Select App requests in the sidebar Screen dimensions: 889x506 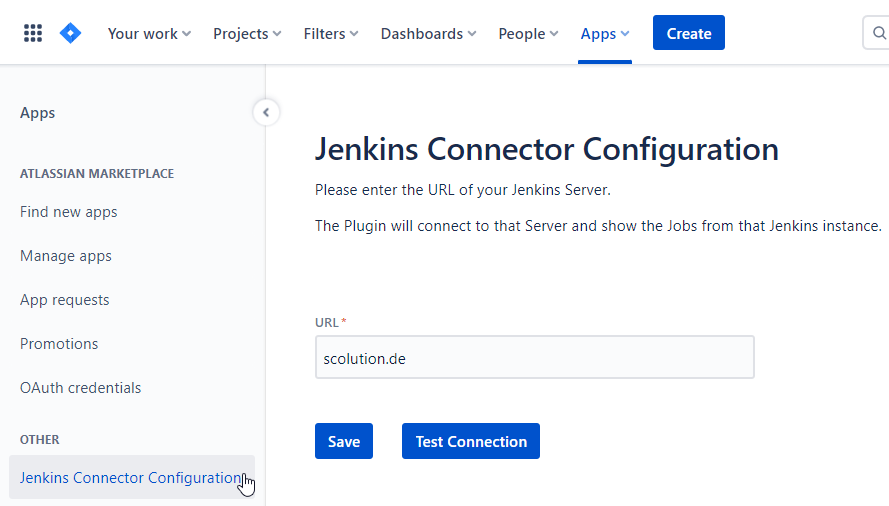click(x=65, y=300)
